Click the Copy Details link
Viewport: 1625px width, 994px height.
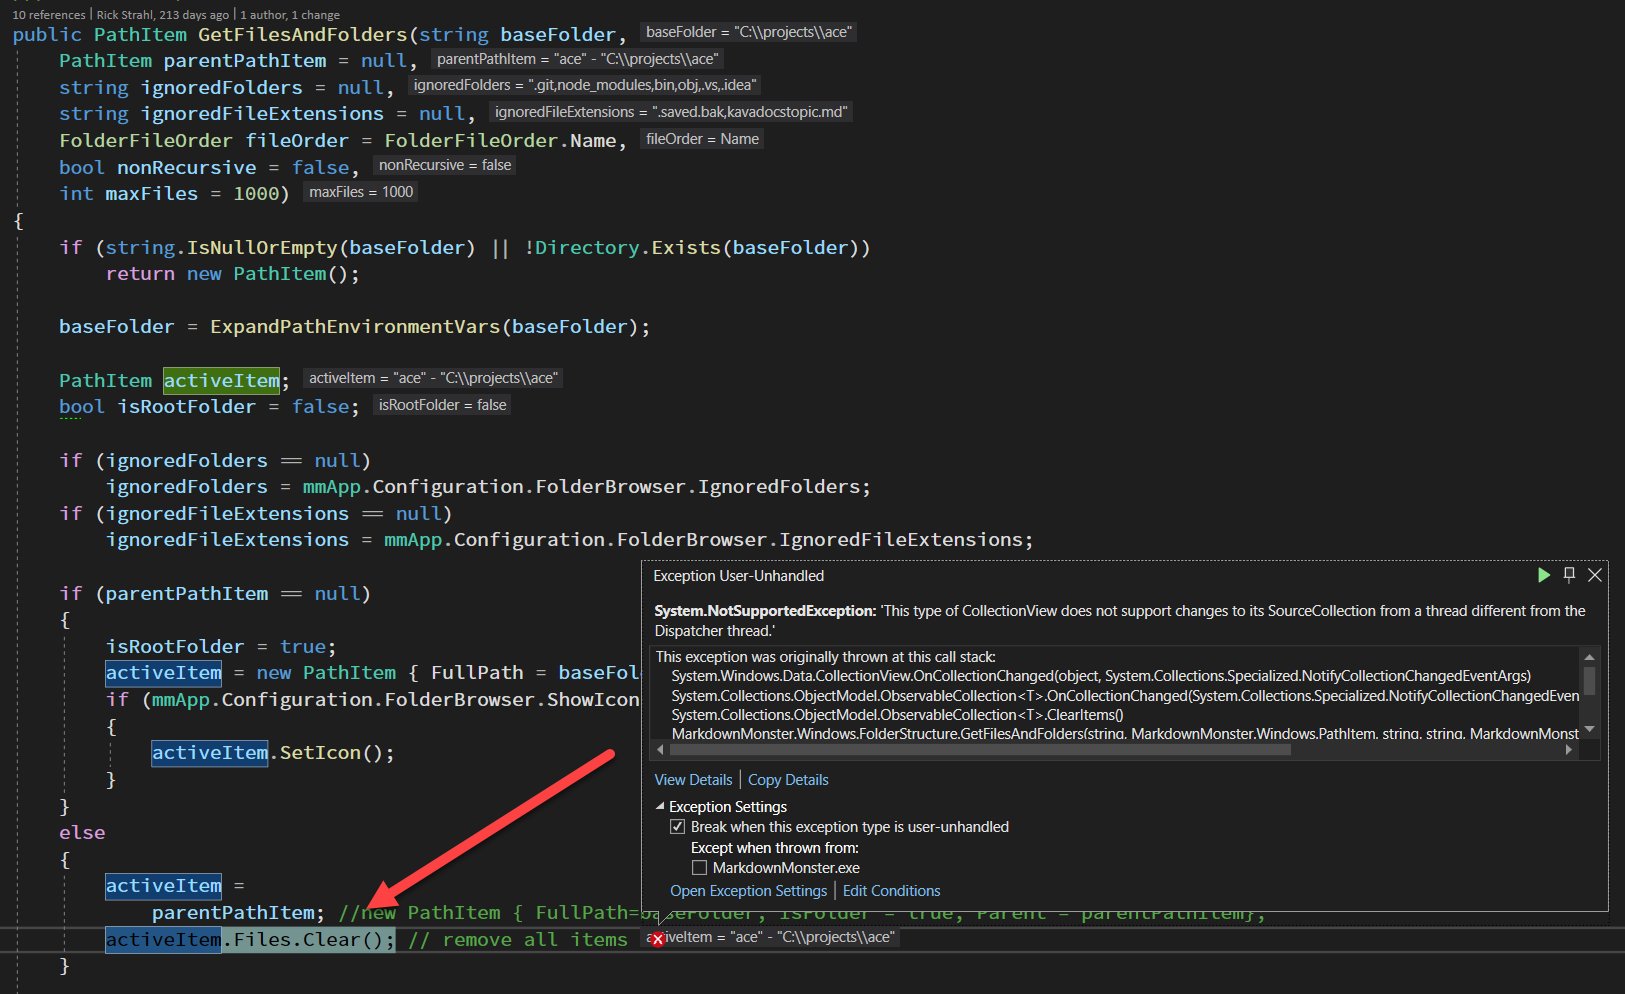pos(788,780)
